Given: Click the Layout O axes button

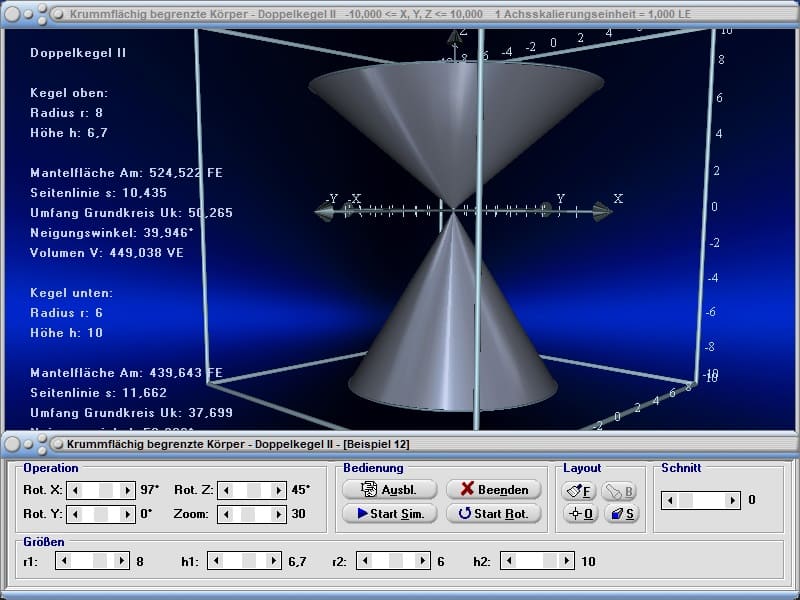Looking at the screenshot, I should pos(581,513).
